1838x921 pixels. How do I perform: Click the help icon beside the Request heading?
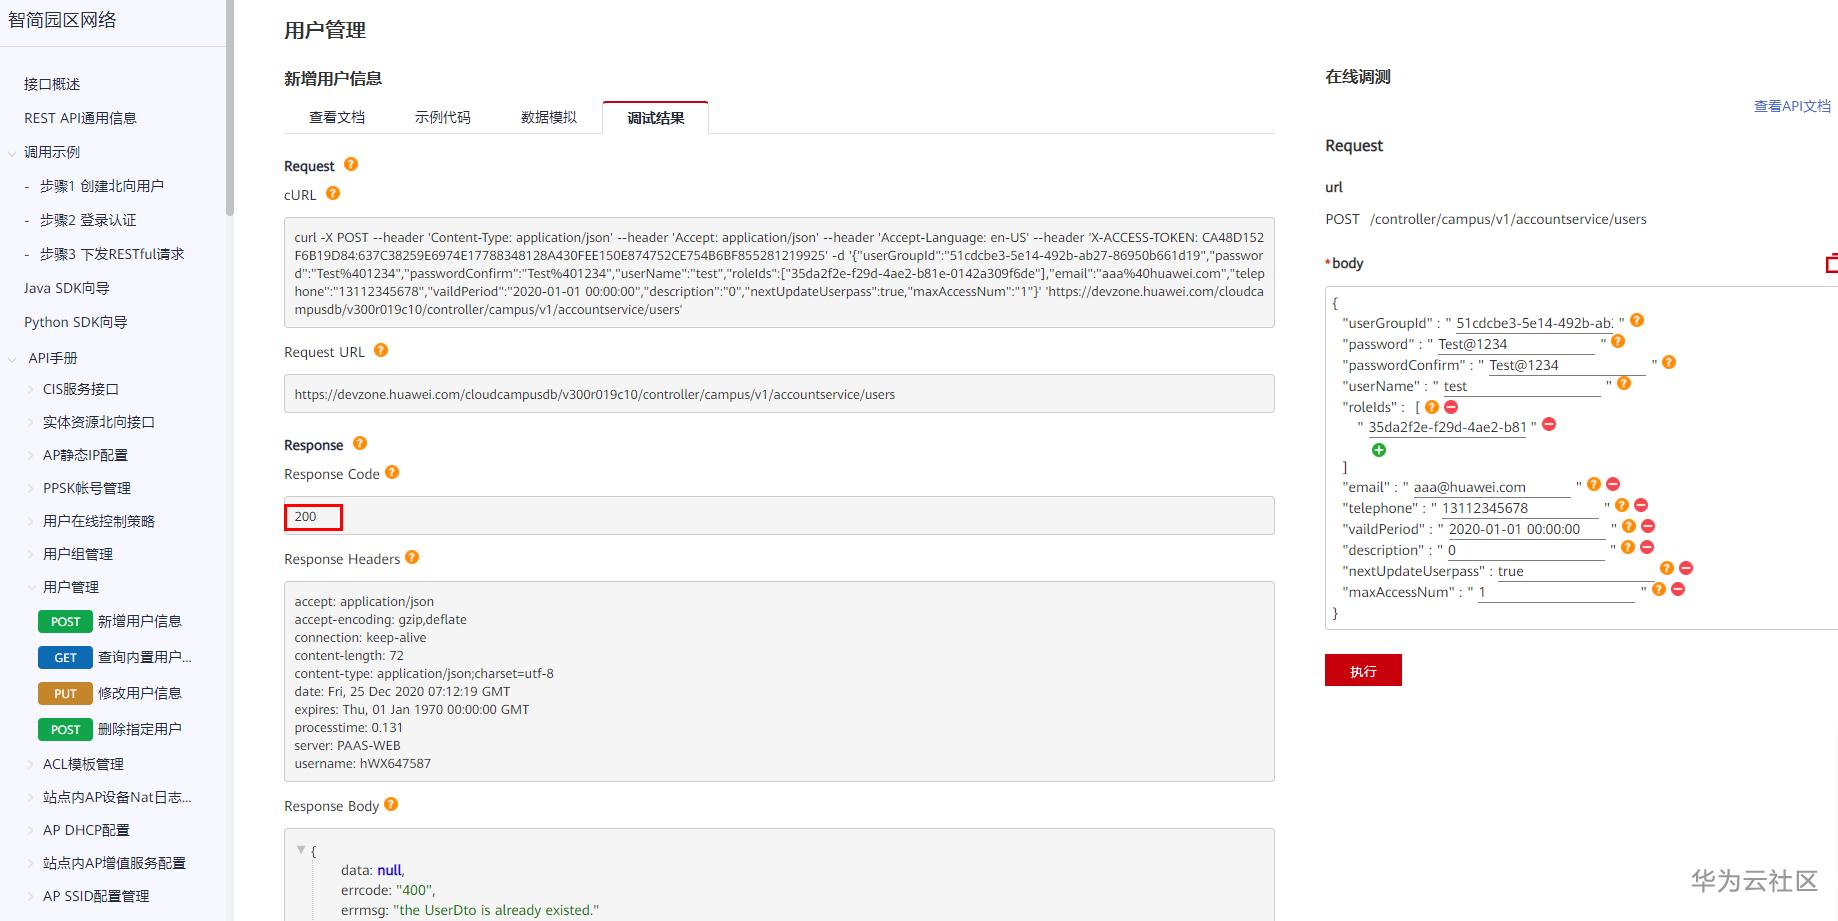(x=351, y=164)
